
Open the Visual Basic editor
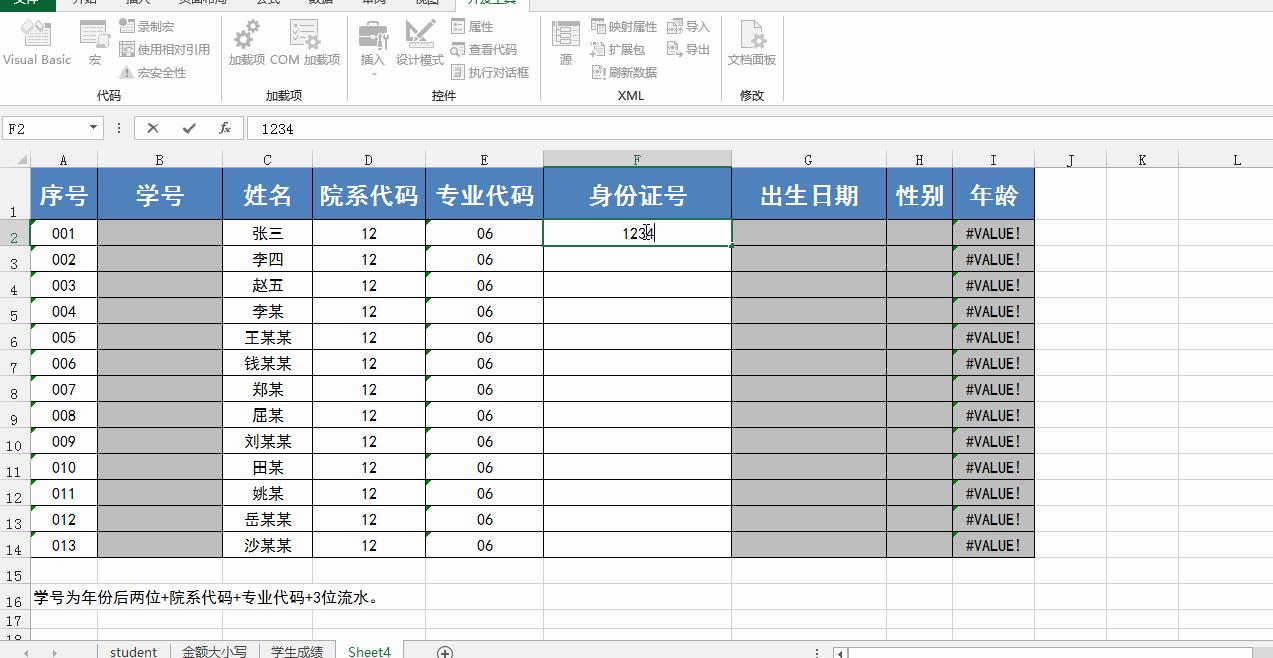click(x=37, y=45)
